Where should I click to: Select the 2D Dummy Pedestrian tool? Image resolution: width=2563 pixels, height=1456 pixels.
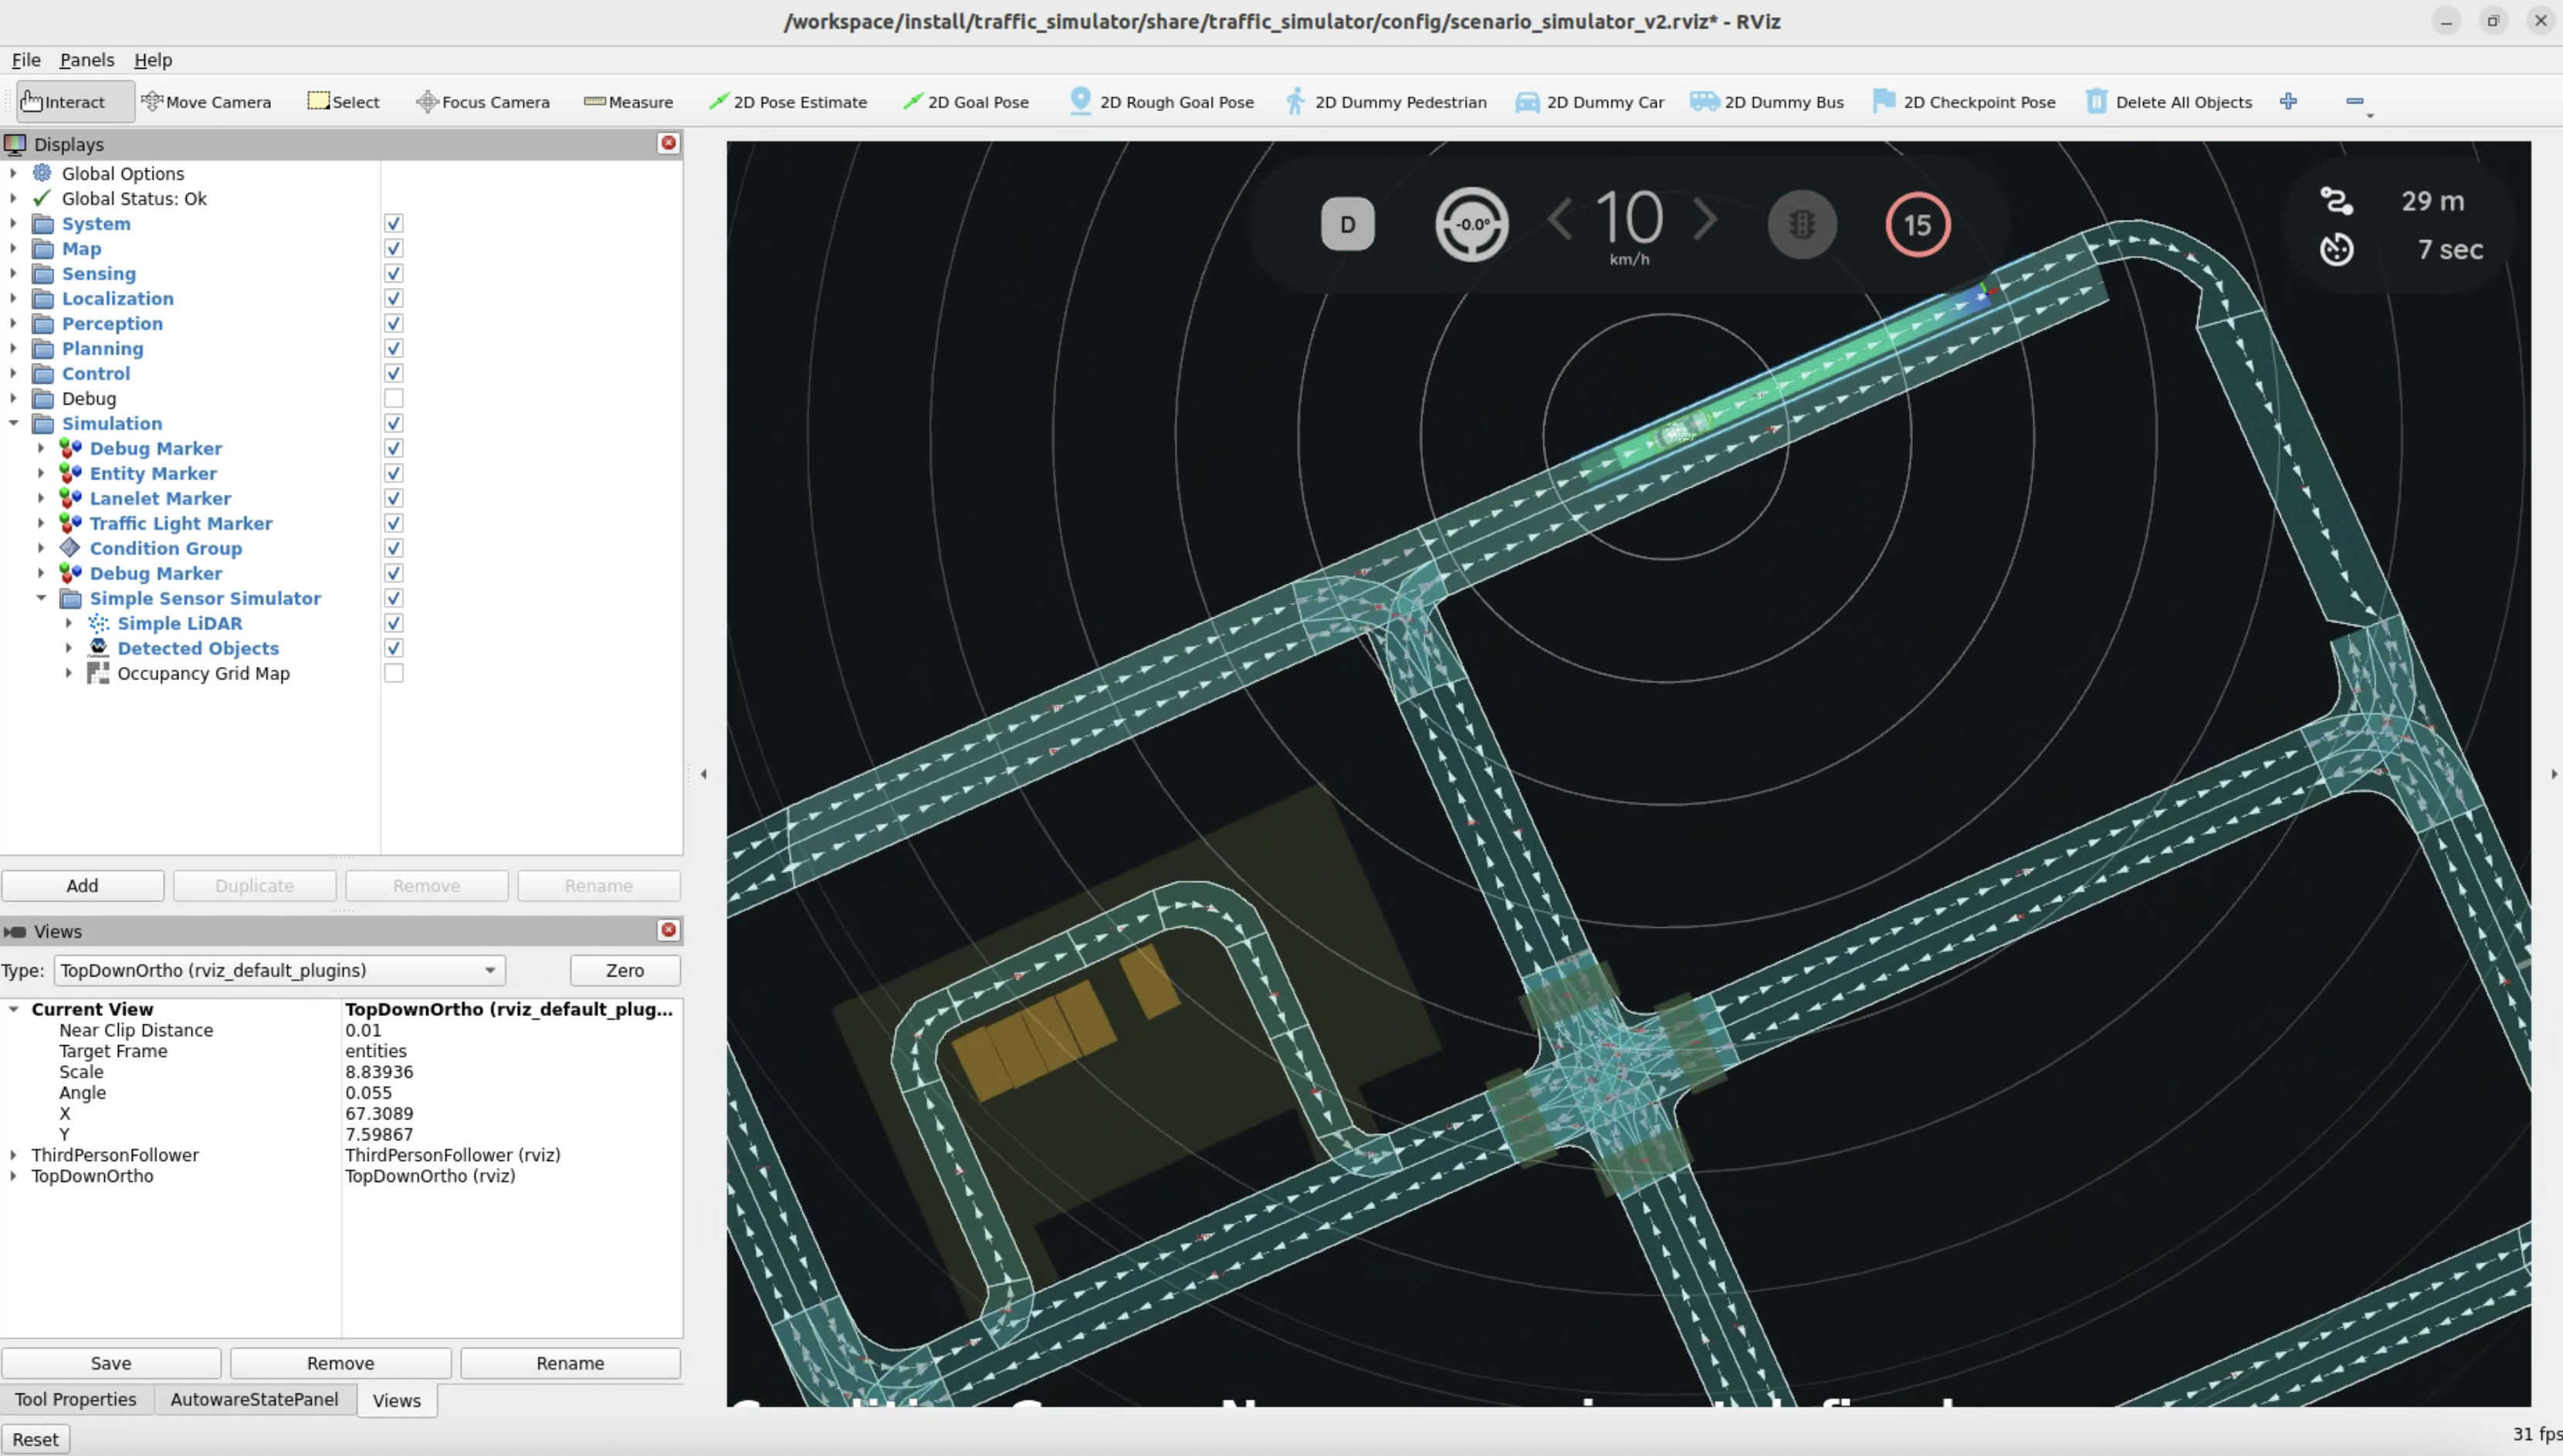point(1387,102)
